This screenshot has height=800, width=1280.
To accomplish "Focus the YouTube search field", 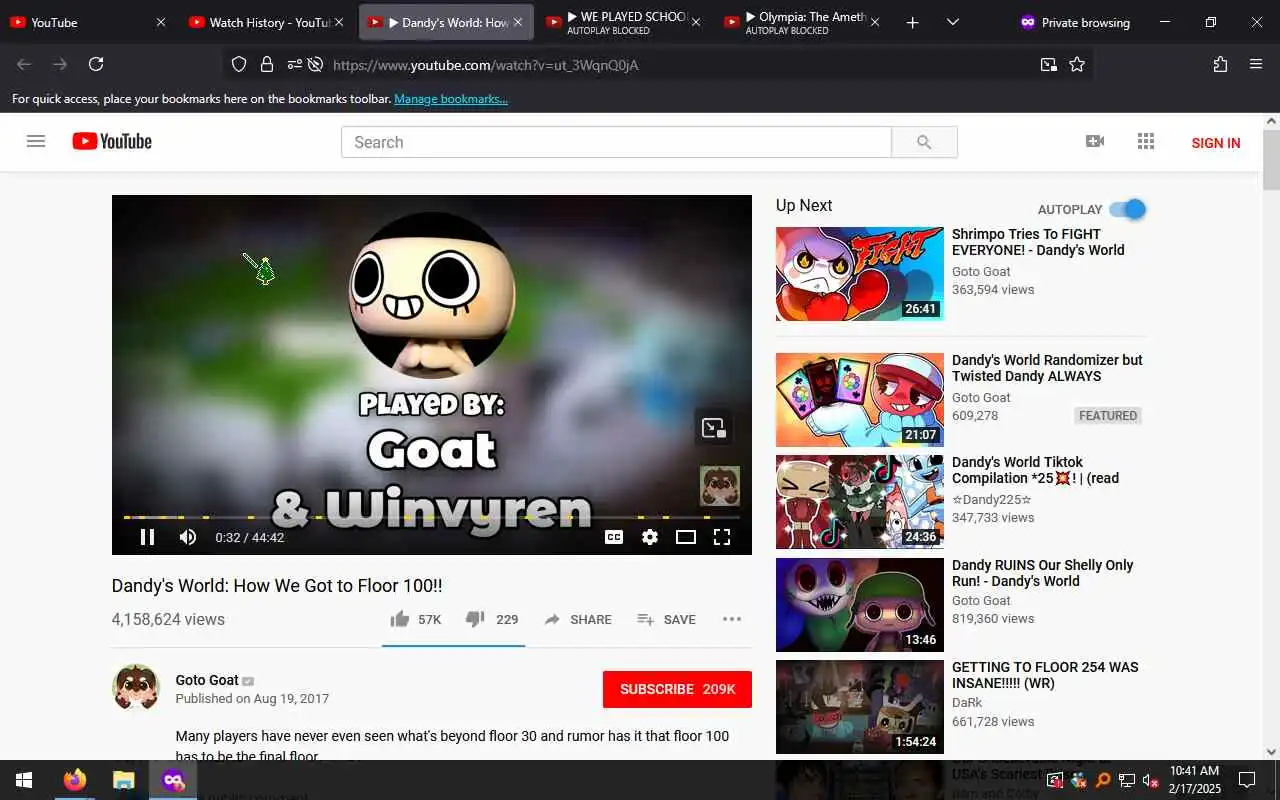I will [616, 142].
